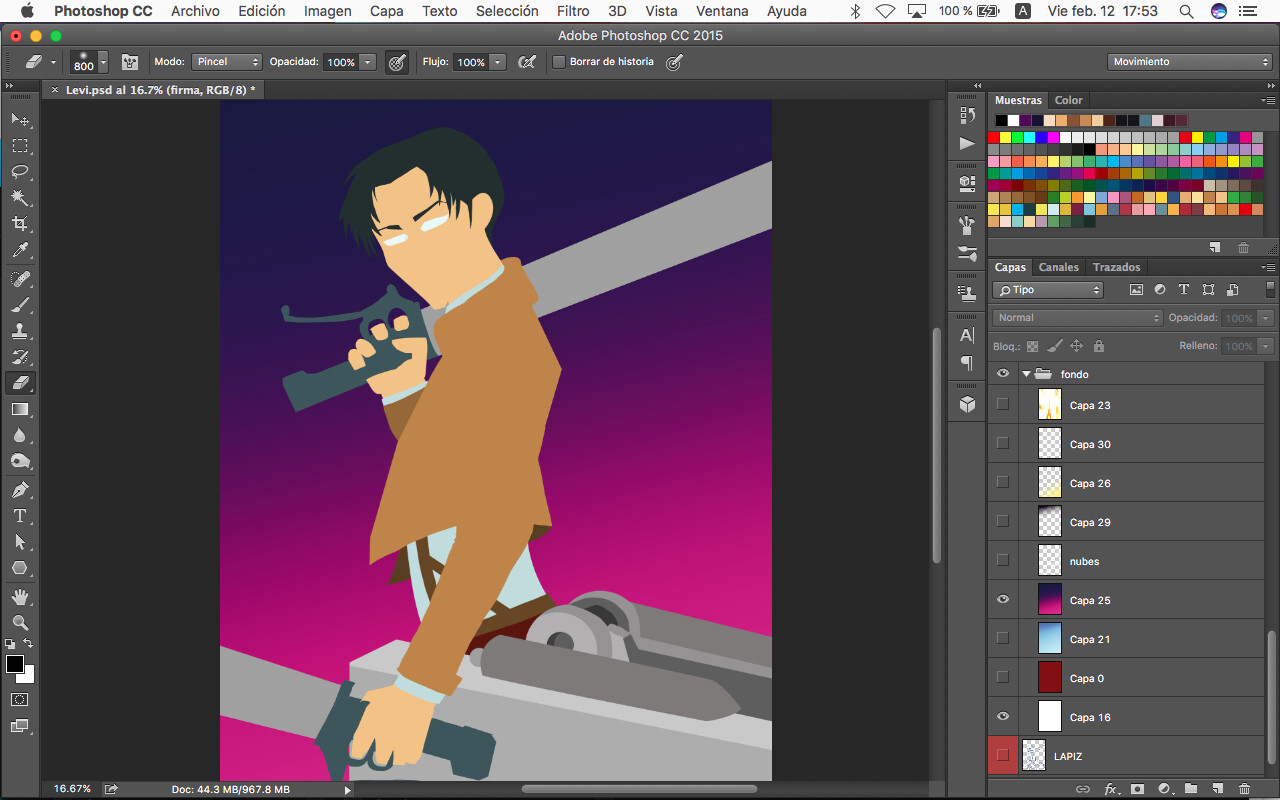The image size is (1280, 800).
Task: Select the Eraser tool in toolbox
Action: pyautogui.click(x=20, y=383)
